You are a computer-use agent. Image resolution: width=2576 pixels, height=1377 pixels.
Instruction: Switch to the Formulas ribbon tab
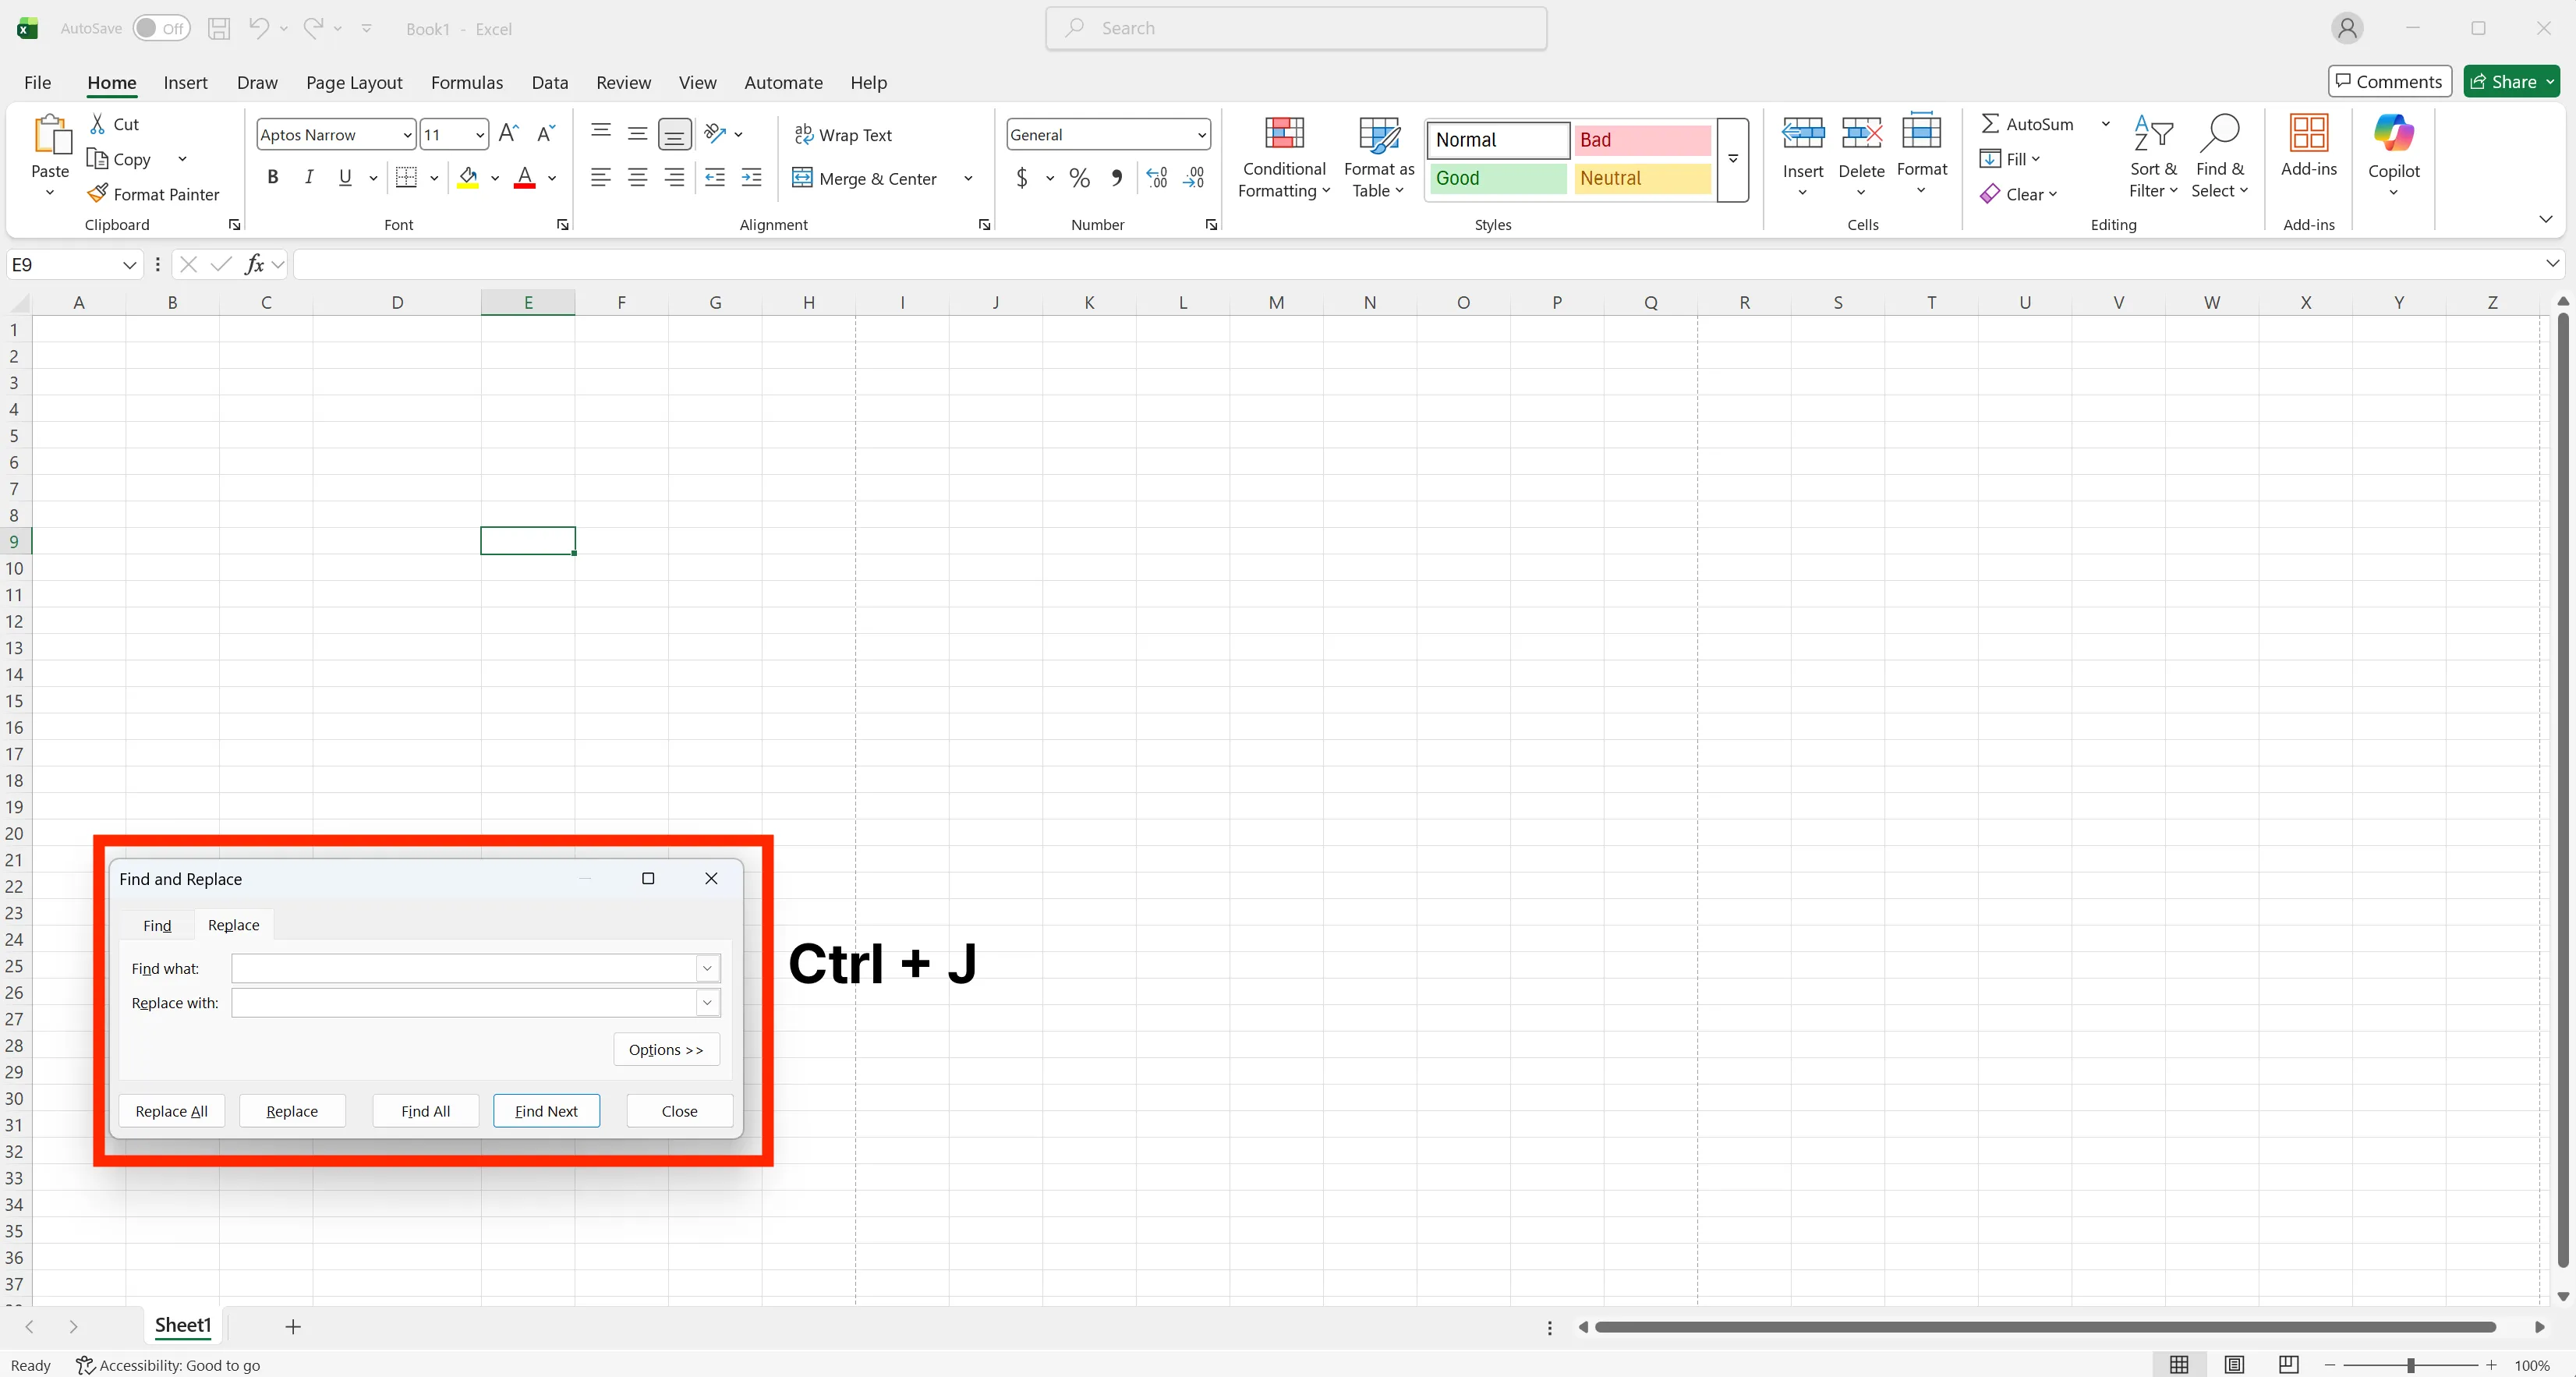[466, 83]
